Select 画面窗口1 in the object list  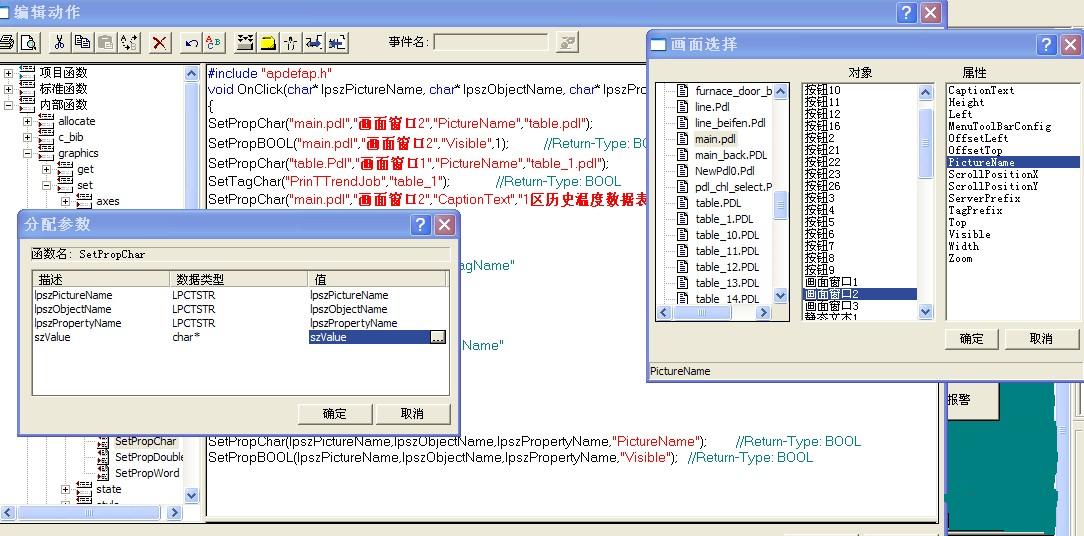click(831, 282)
